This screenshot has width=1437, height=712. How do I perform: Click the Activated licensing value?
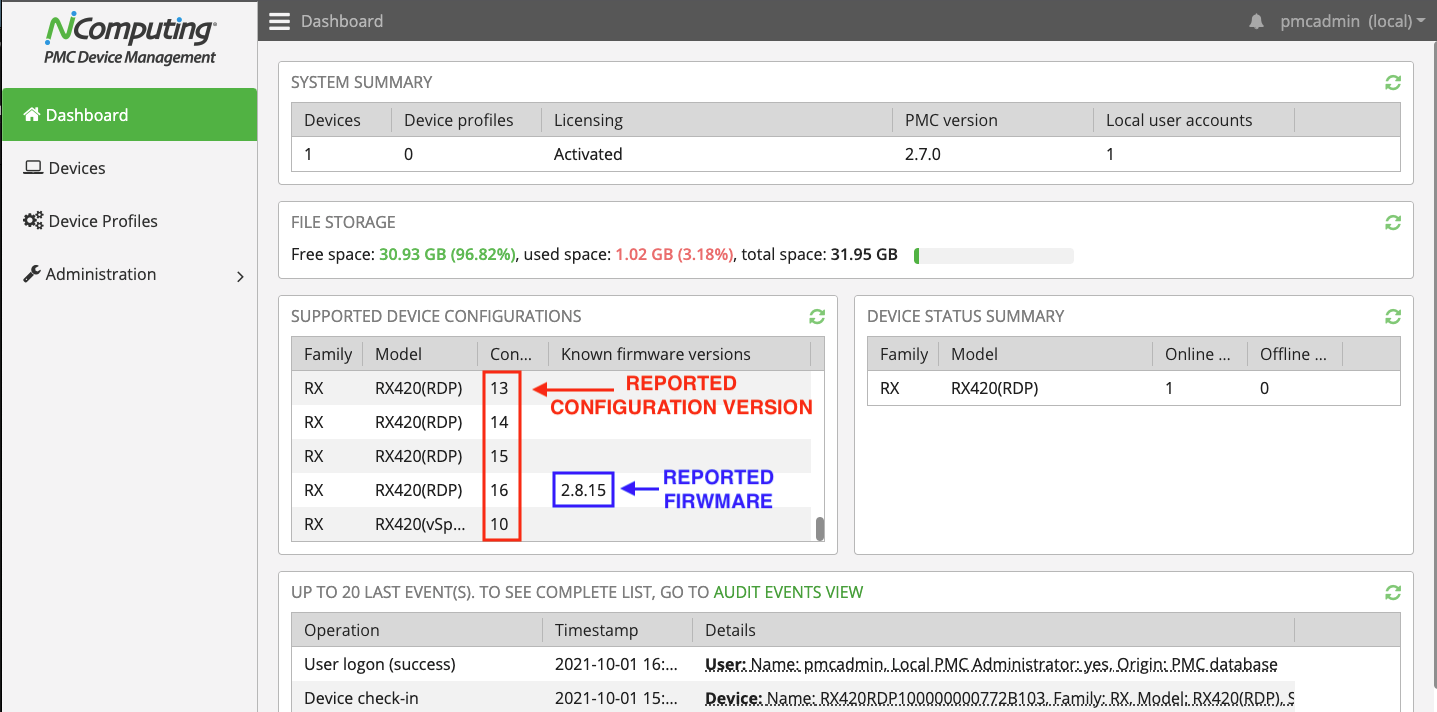click(588, 154)
